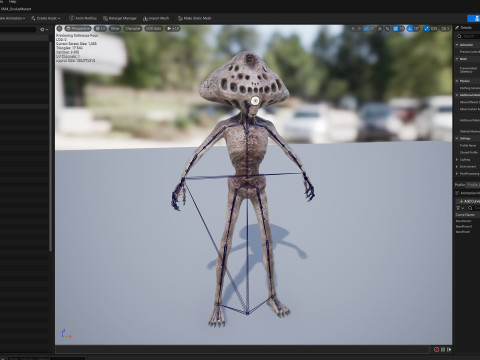Click the step forward playback button
The height and width of the screenshot is (360, 480).
[x=449, y=349]
